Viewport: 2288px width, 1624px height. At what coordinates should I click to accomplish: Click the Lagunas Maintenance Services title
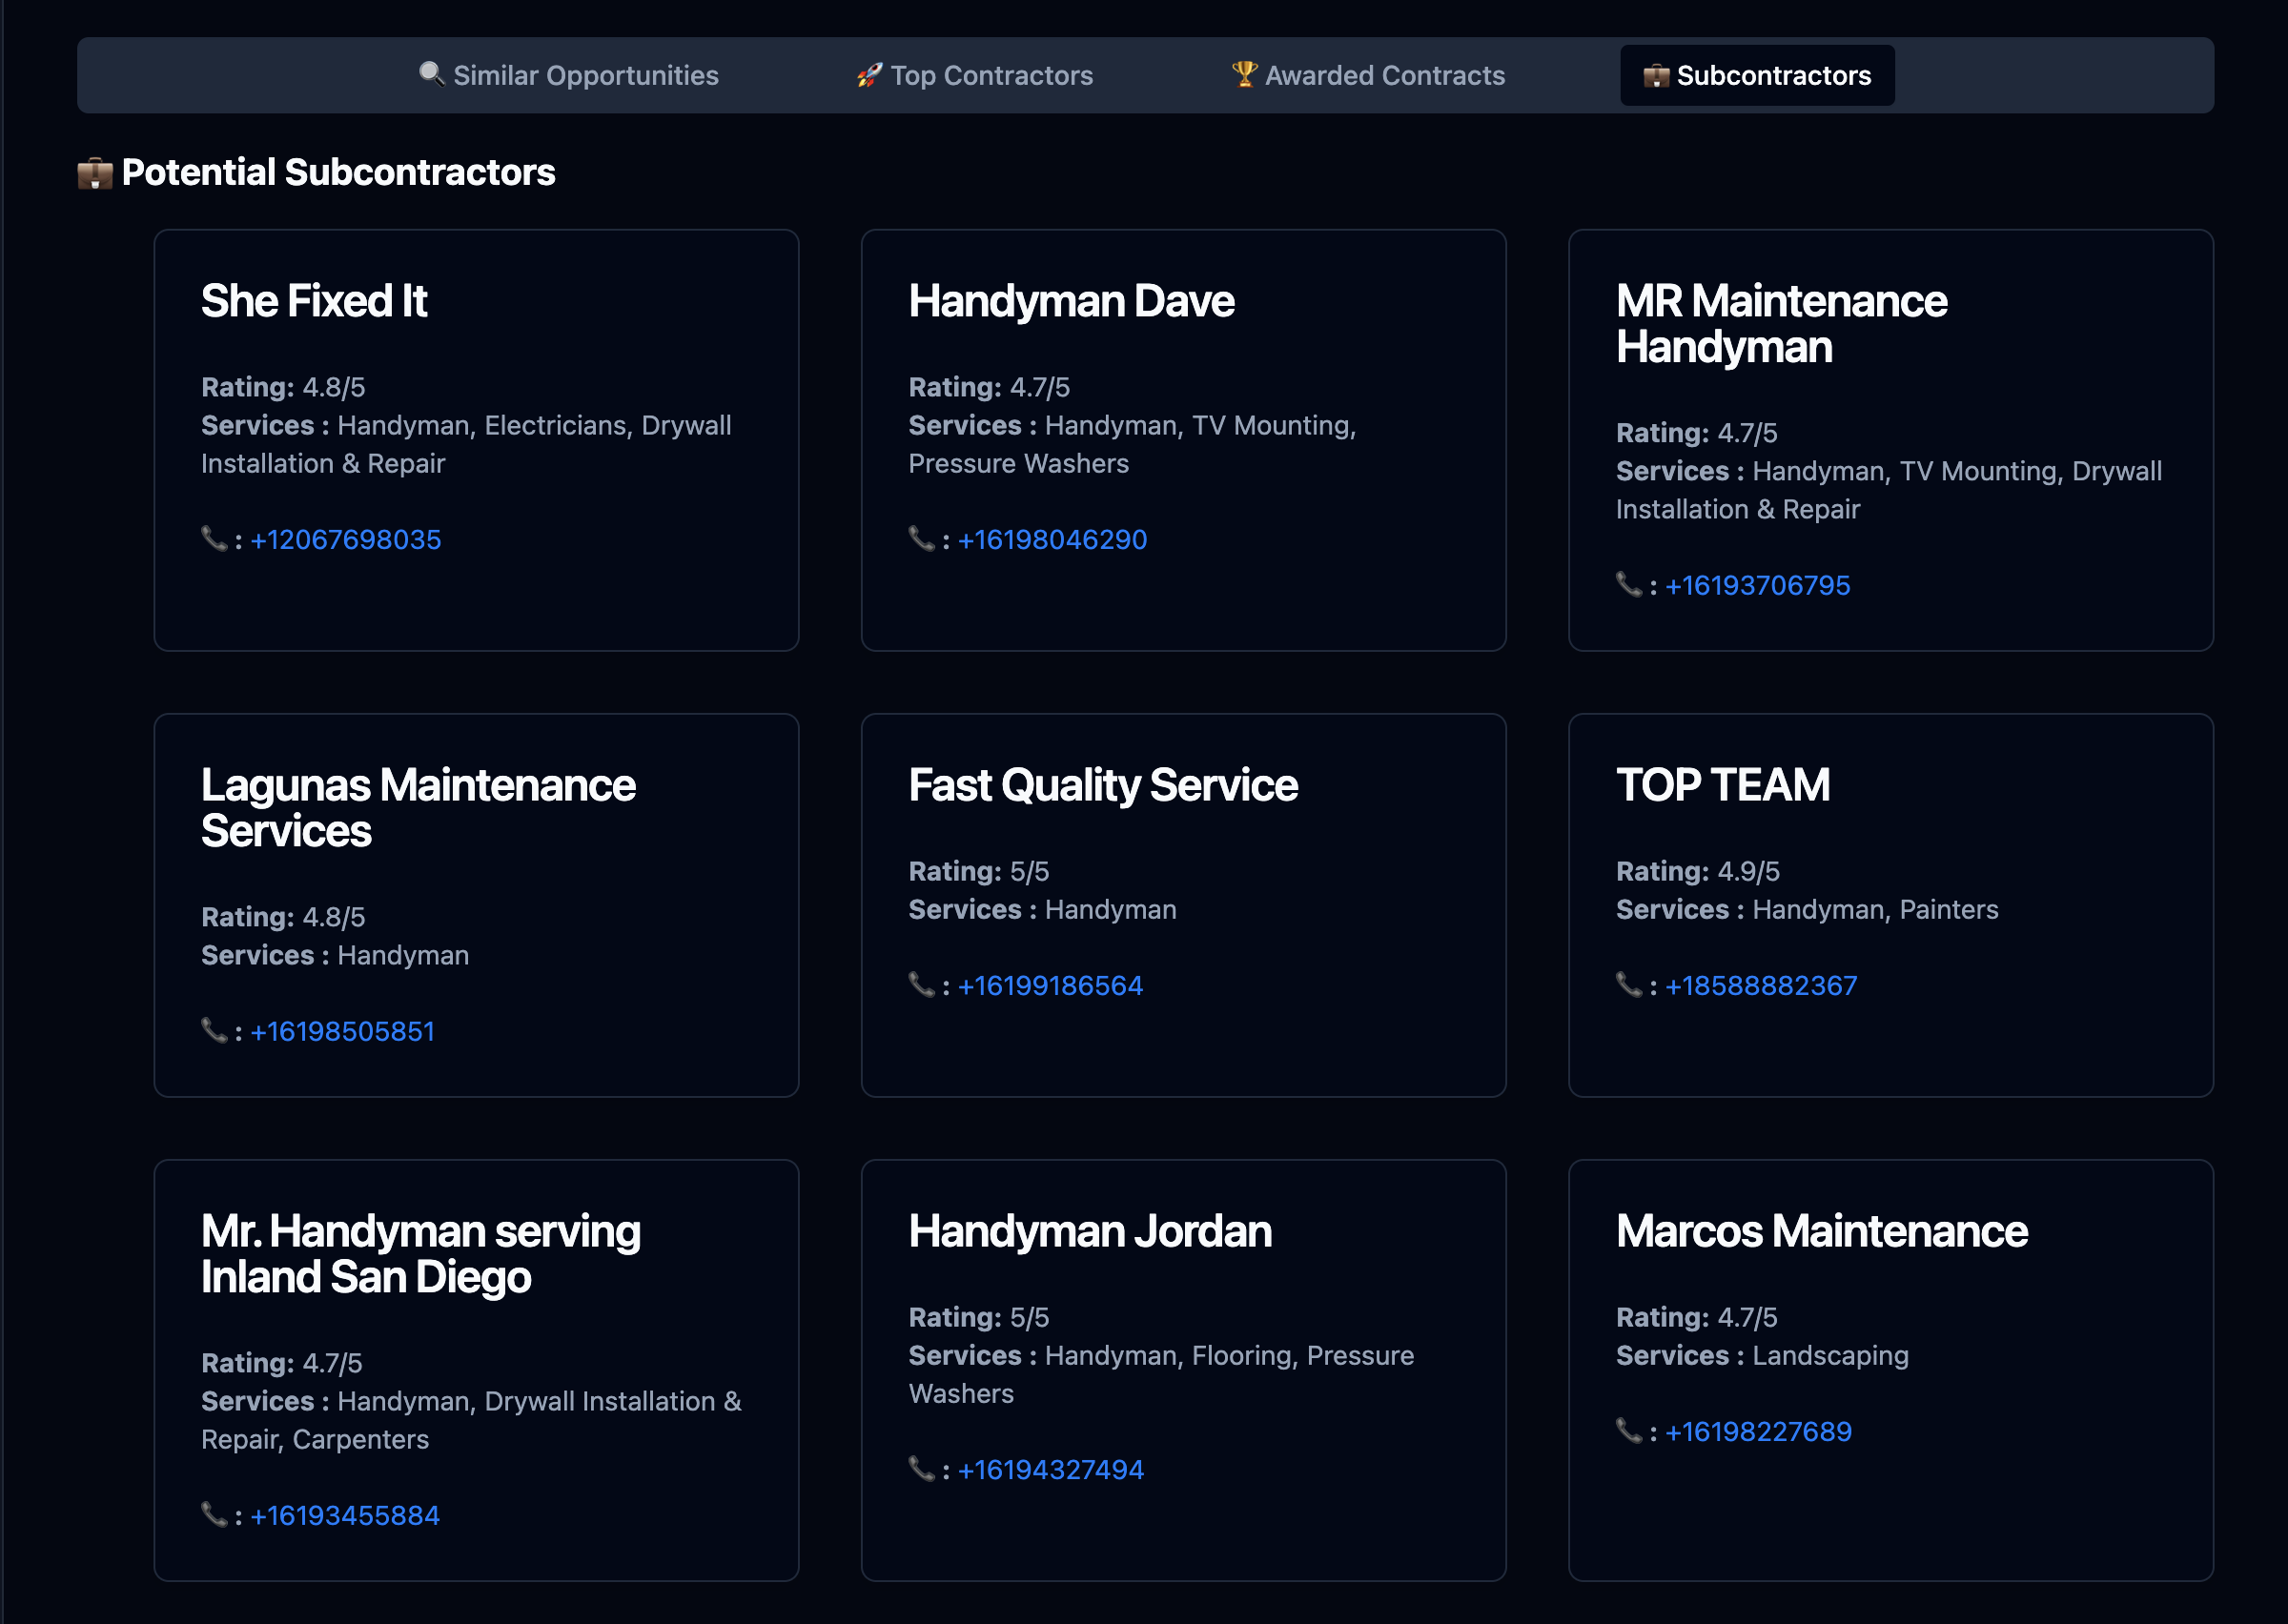[418, 808]
